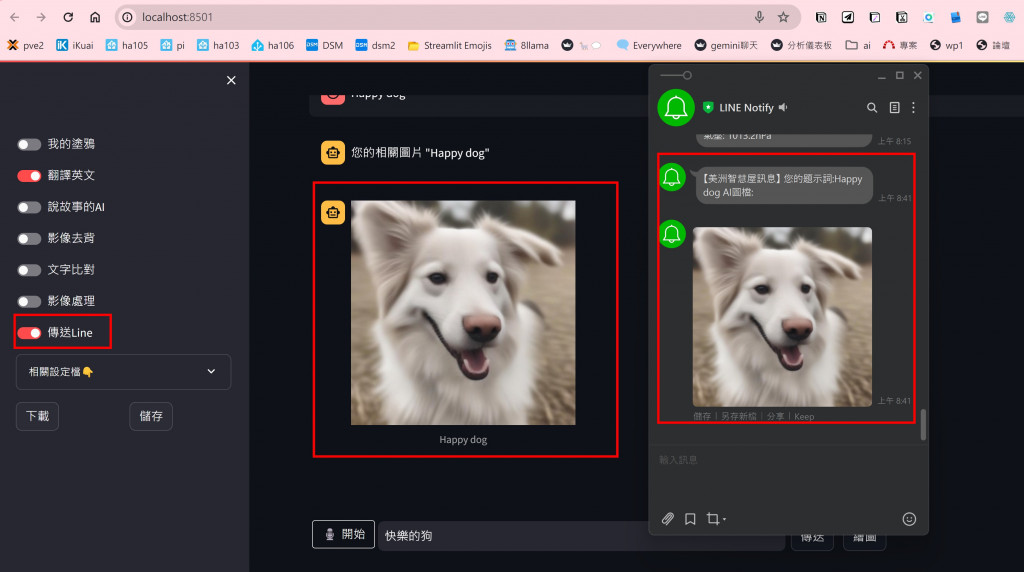This screenshot has width=1024, height=572.
Task: Go back in the browser
Action: [14, 17]
